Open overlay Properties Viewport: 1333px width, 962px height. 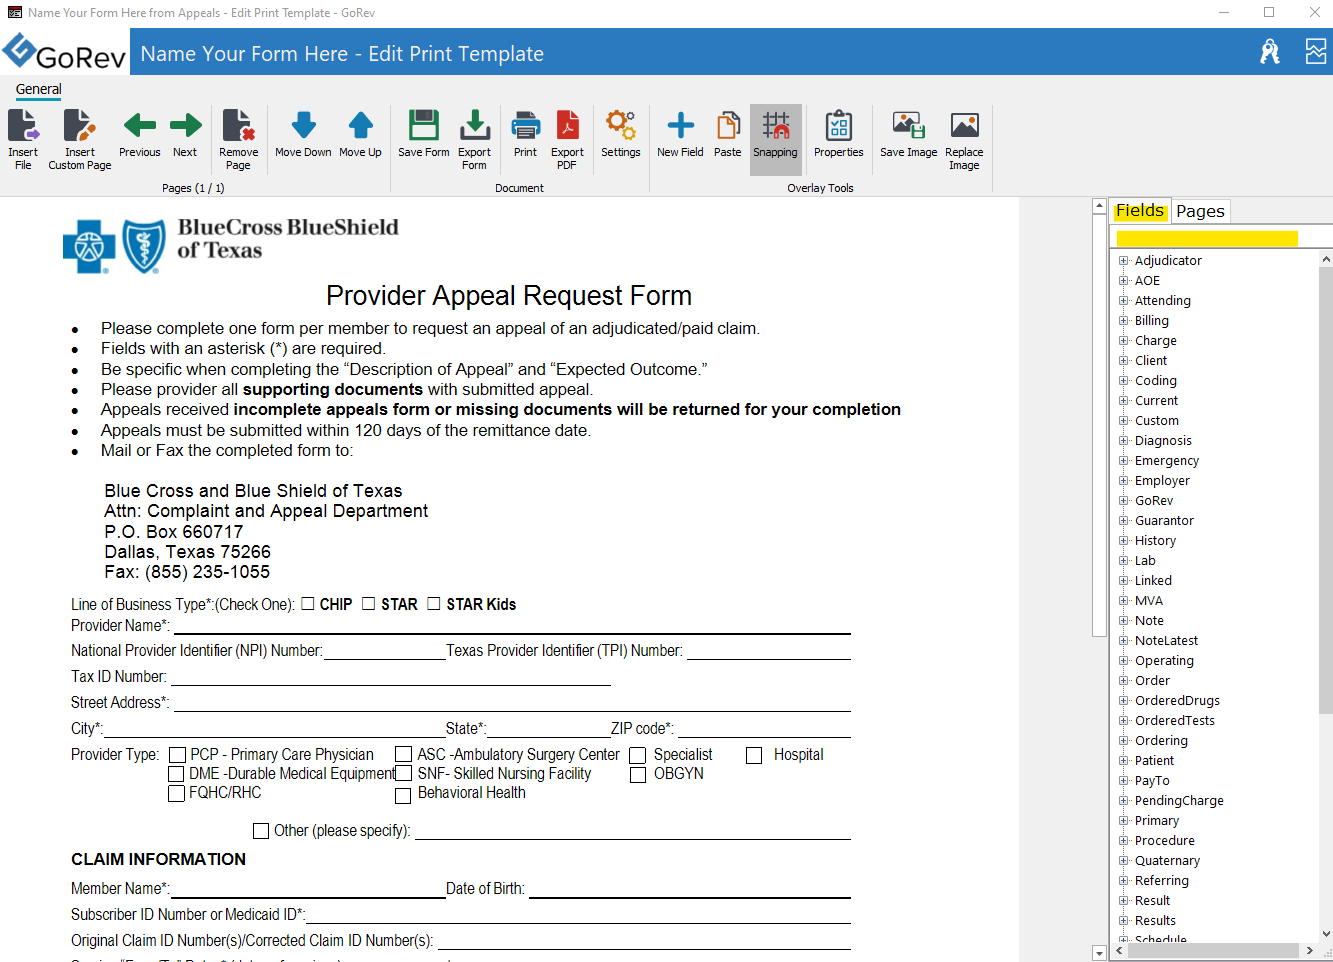pos(838,125)
